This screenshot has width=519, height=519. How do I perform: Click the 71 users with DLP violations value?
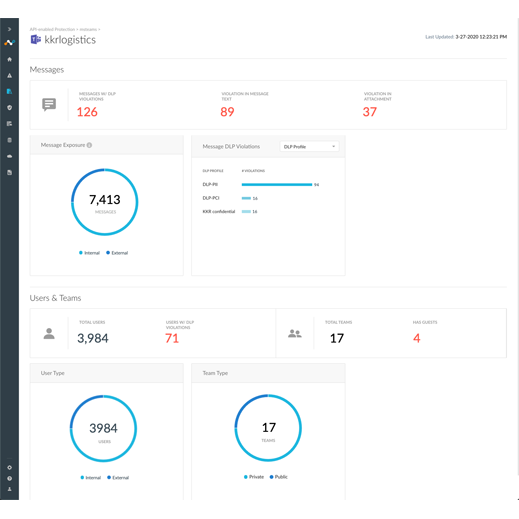pos(172,338)
